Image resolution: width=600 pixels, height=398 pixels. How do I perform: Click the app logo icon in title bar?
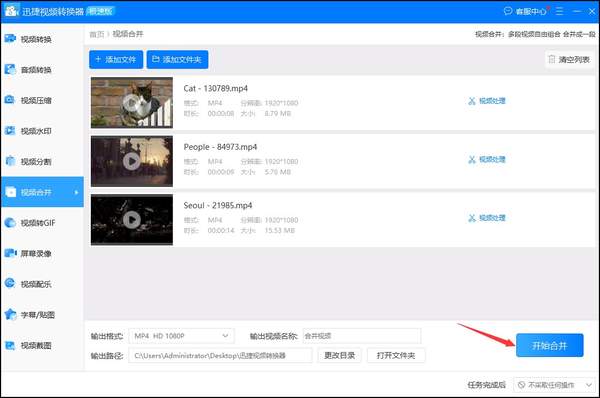[x=11, y=10]
